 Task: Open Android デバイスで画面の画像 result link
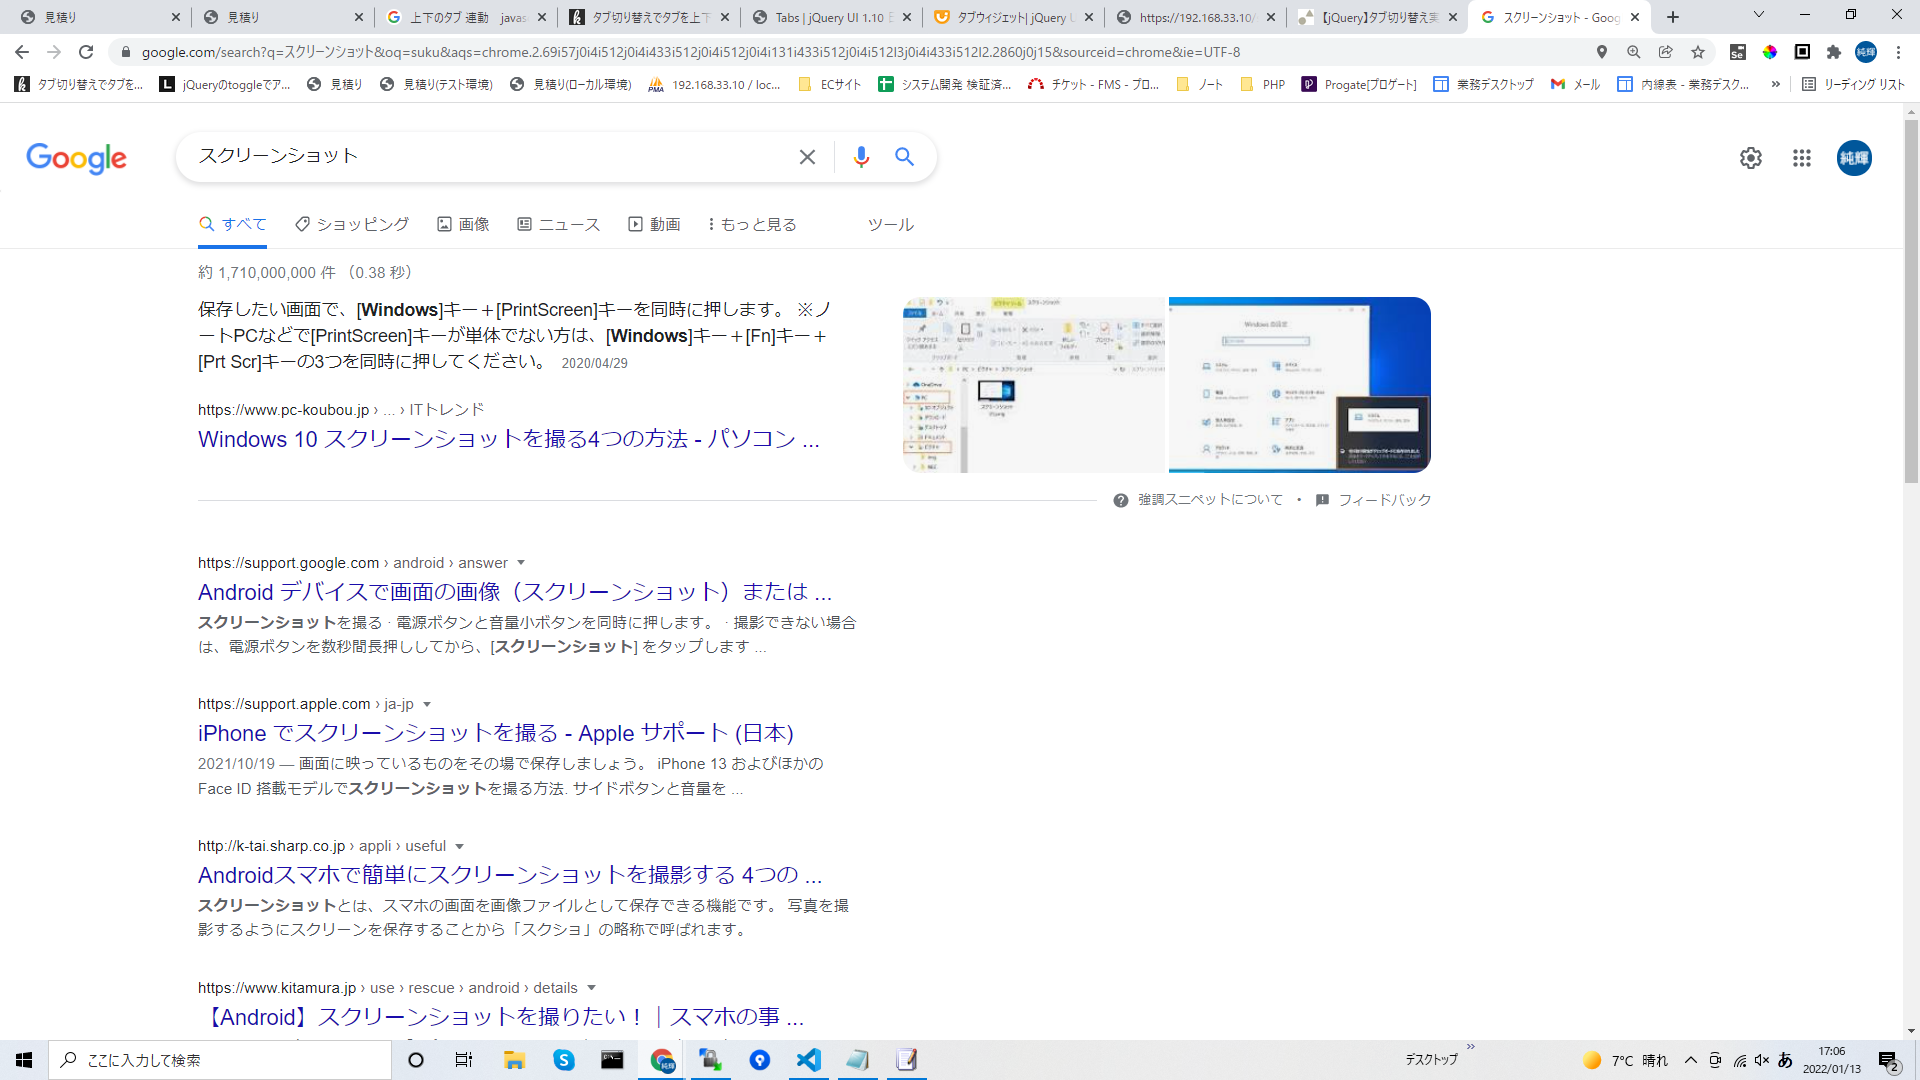click(x=515, y=592)
